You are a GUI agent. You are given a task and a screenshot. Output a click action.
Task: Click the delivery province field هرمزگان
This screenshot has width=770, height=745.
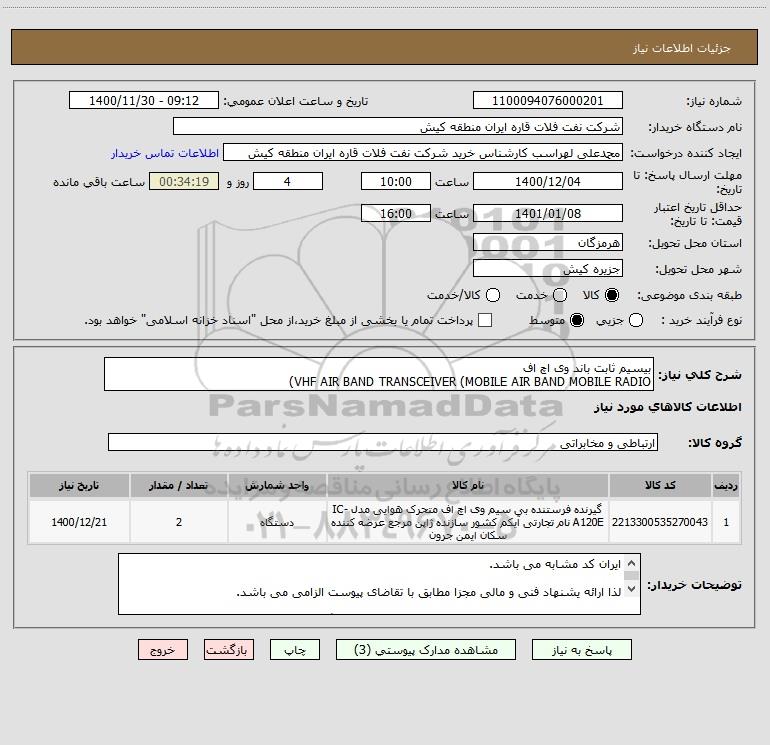tap(548, 242)
